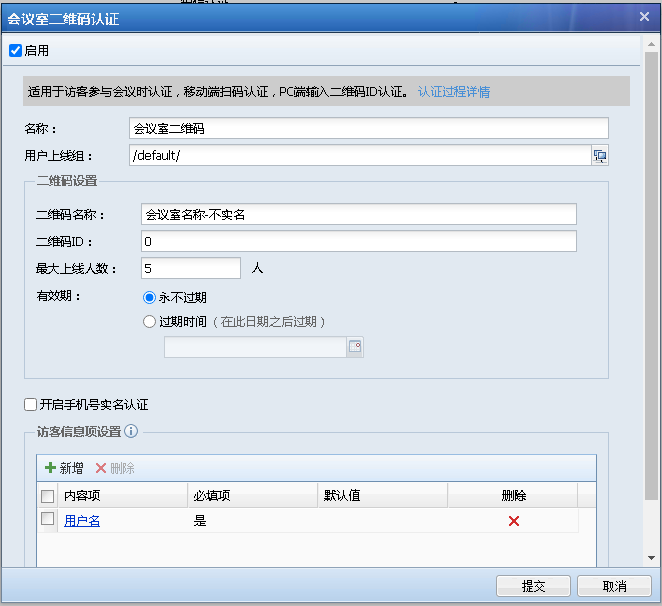Click the green plus 新增 button
The height and width of the screenshot is (606, 662).
click(x=64, y=468)
